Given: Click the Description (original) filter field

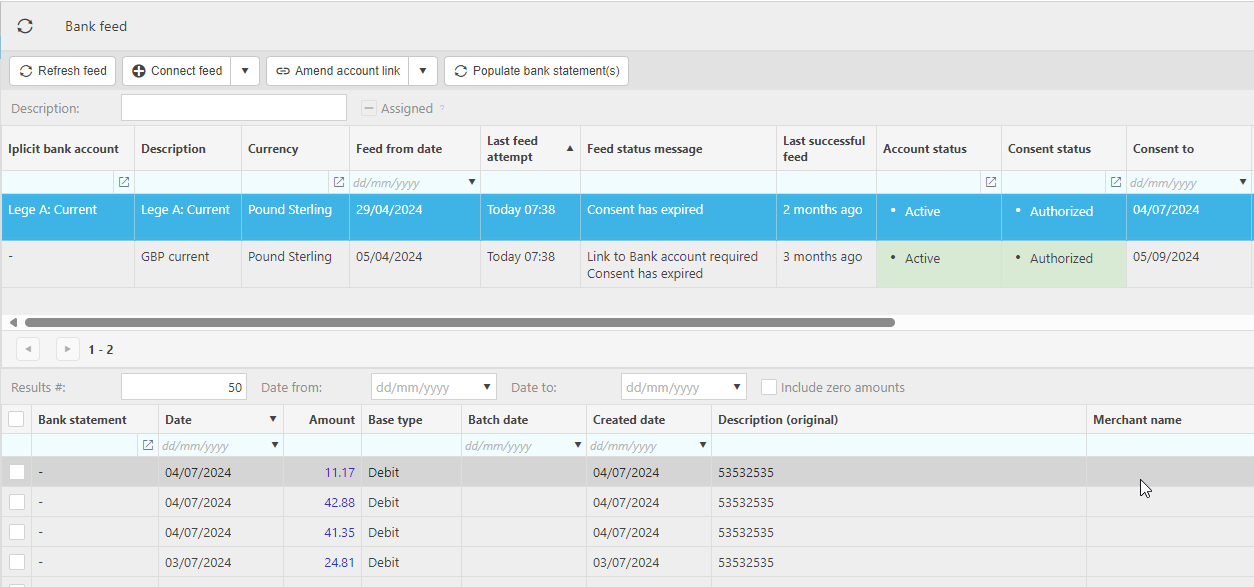Looking at the screenshot, I should point(899,445).
